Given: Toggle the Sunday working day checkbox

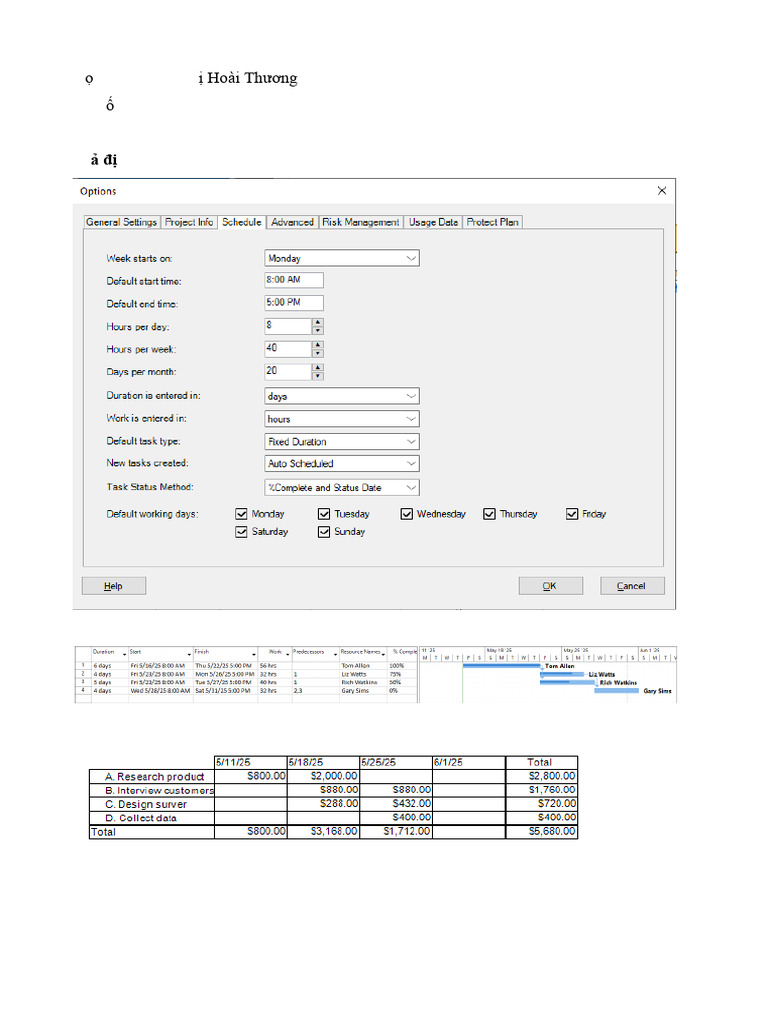Looking at the screenshot, I should tap(324, 532).
